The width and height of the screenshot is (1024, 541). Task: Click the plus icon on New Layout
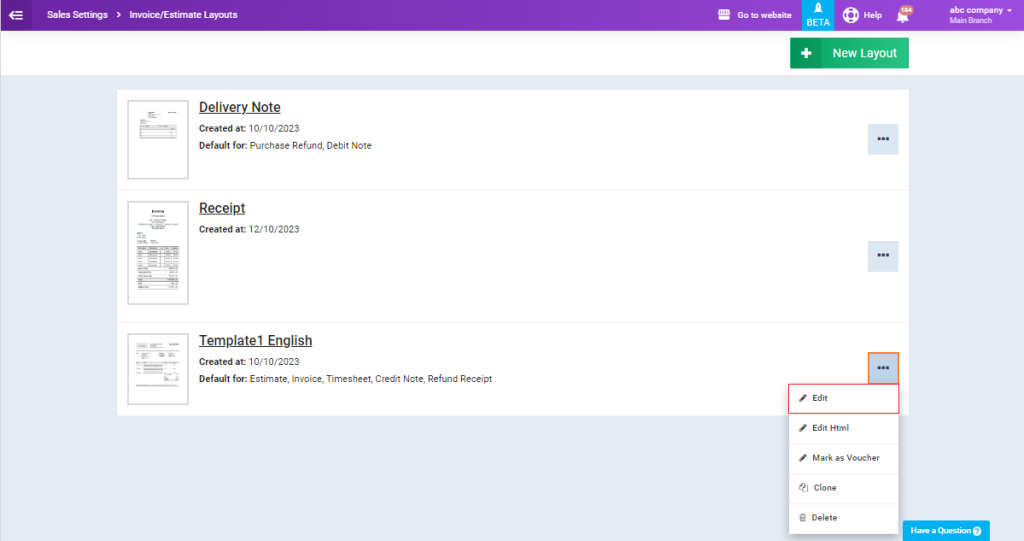[x=806, y=53]
